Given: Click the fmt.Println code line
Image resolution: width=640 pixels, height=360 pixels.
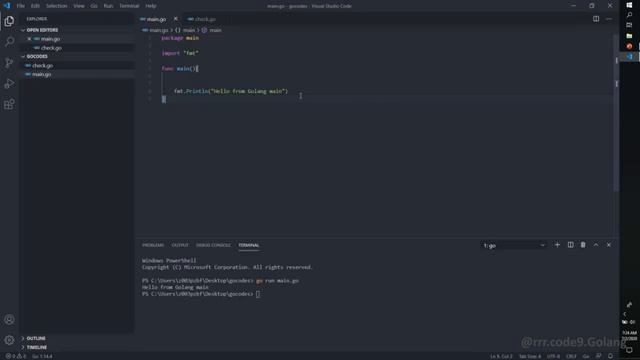Looking at the screenshot, I should click(x=231, y=91).
